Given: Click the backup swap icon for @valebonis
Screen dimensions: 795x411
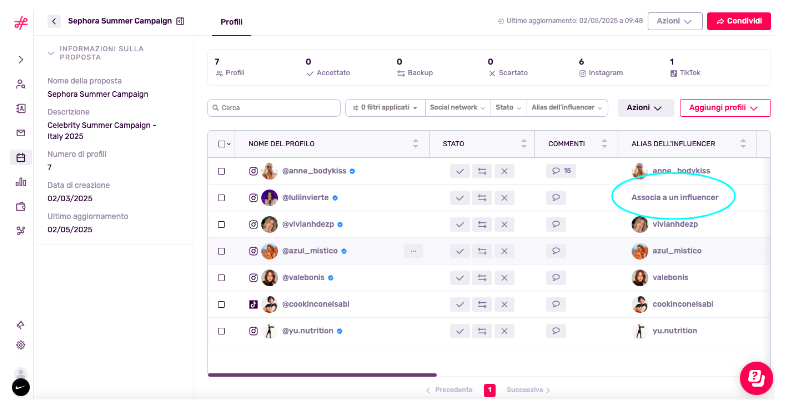Looking at the screenshot, I should (x=482, y=278).
